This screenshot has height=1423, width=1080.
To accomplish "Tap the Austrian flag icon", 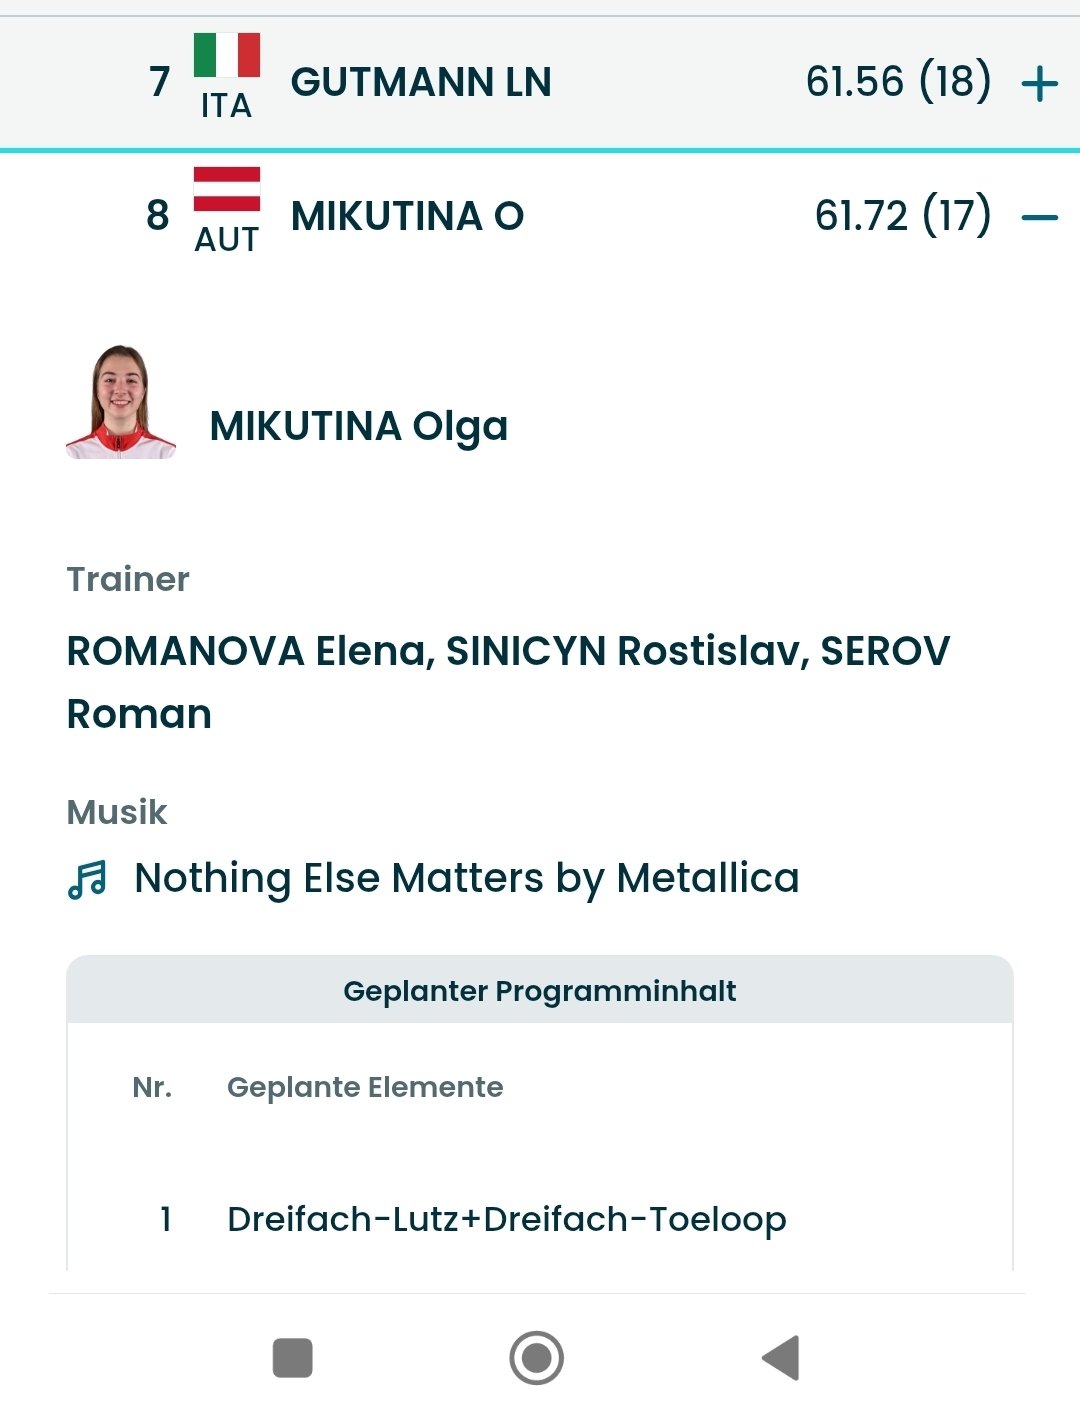I will pyautogui.click(x=227, y=189).
